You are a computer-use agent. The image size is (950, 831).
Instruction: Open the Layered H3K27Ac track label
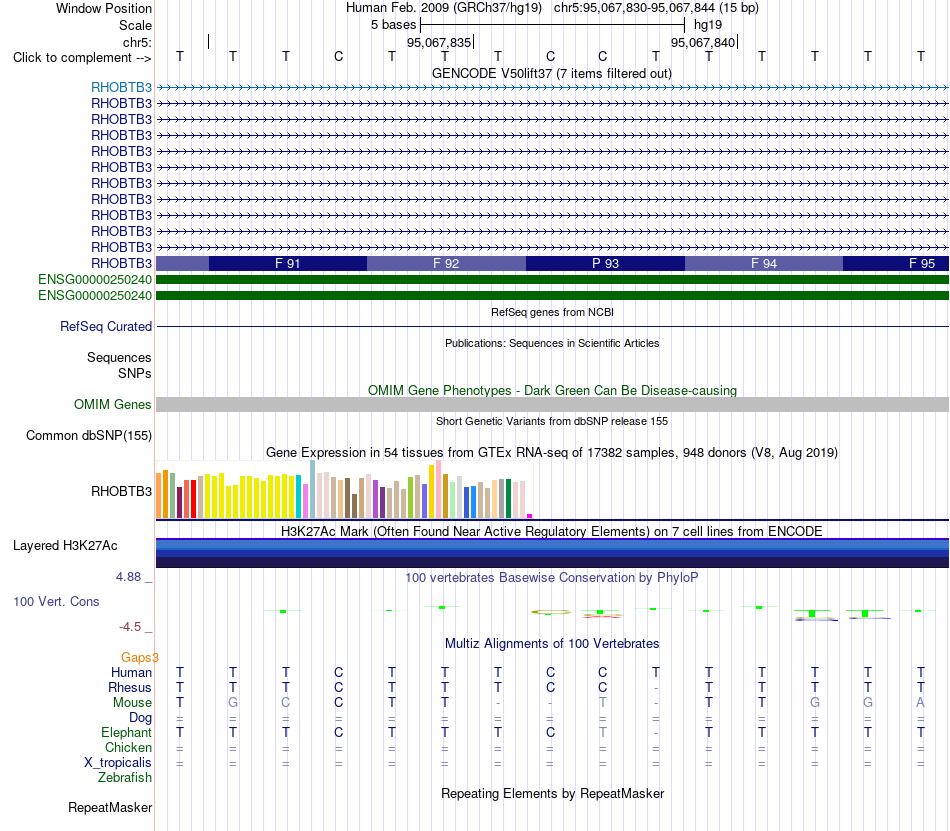(65, 546)
